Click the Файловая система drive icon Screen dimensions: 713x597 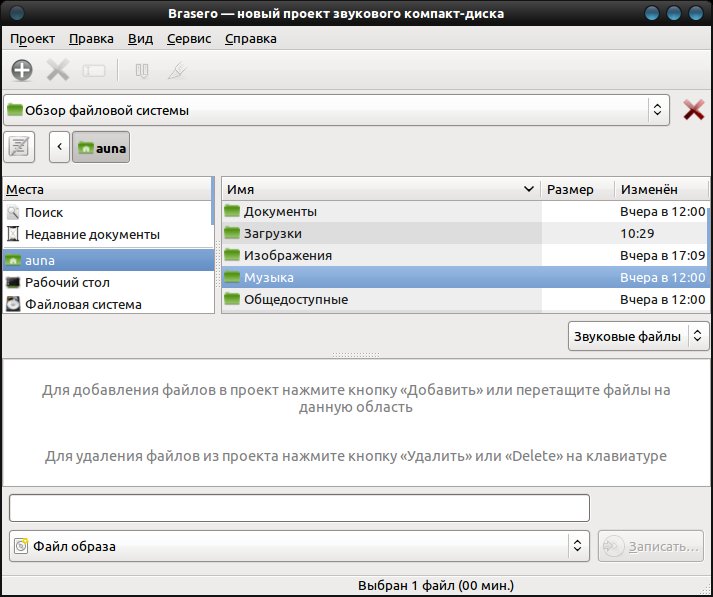pos(13,304)
